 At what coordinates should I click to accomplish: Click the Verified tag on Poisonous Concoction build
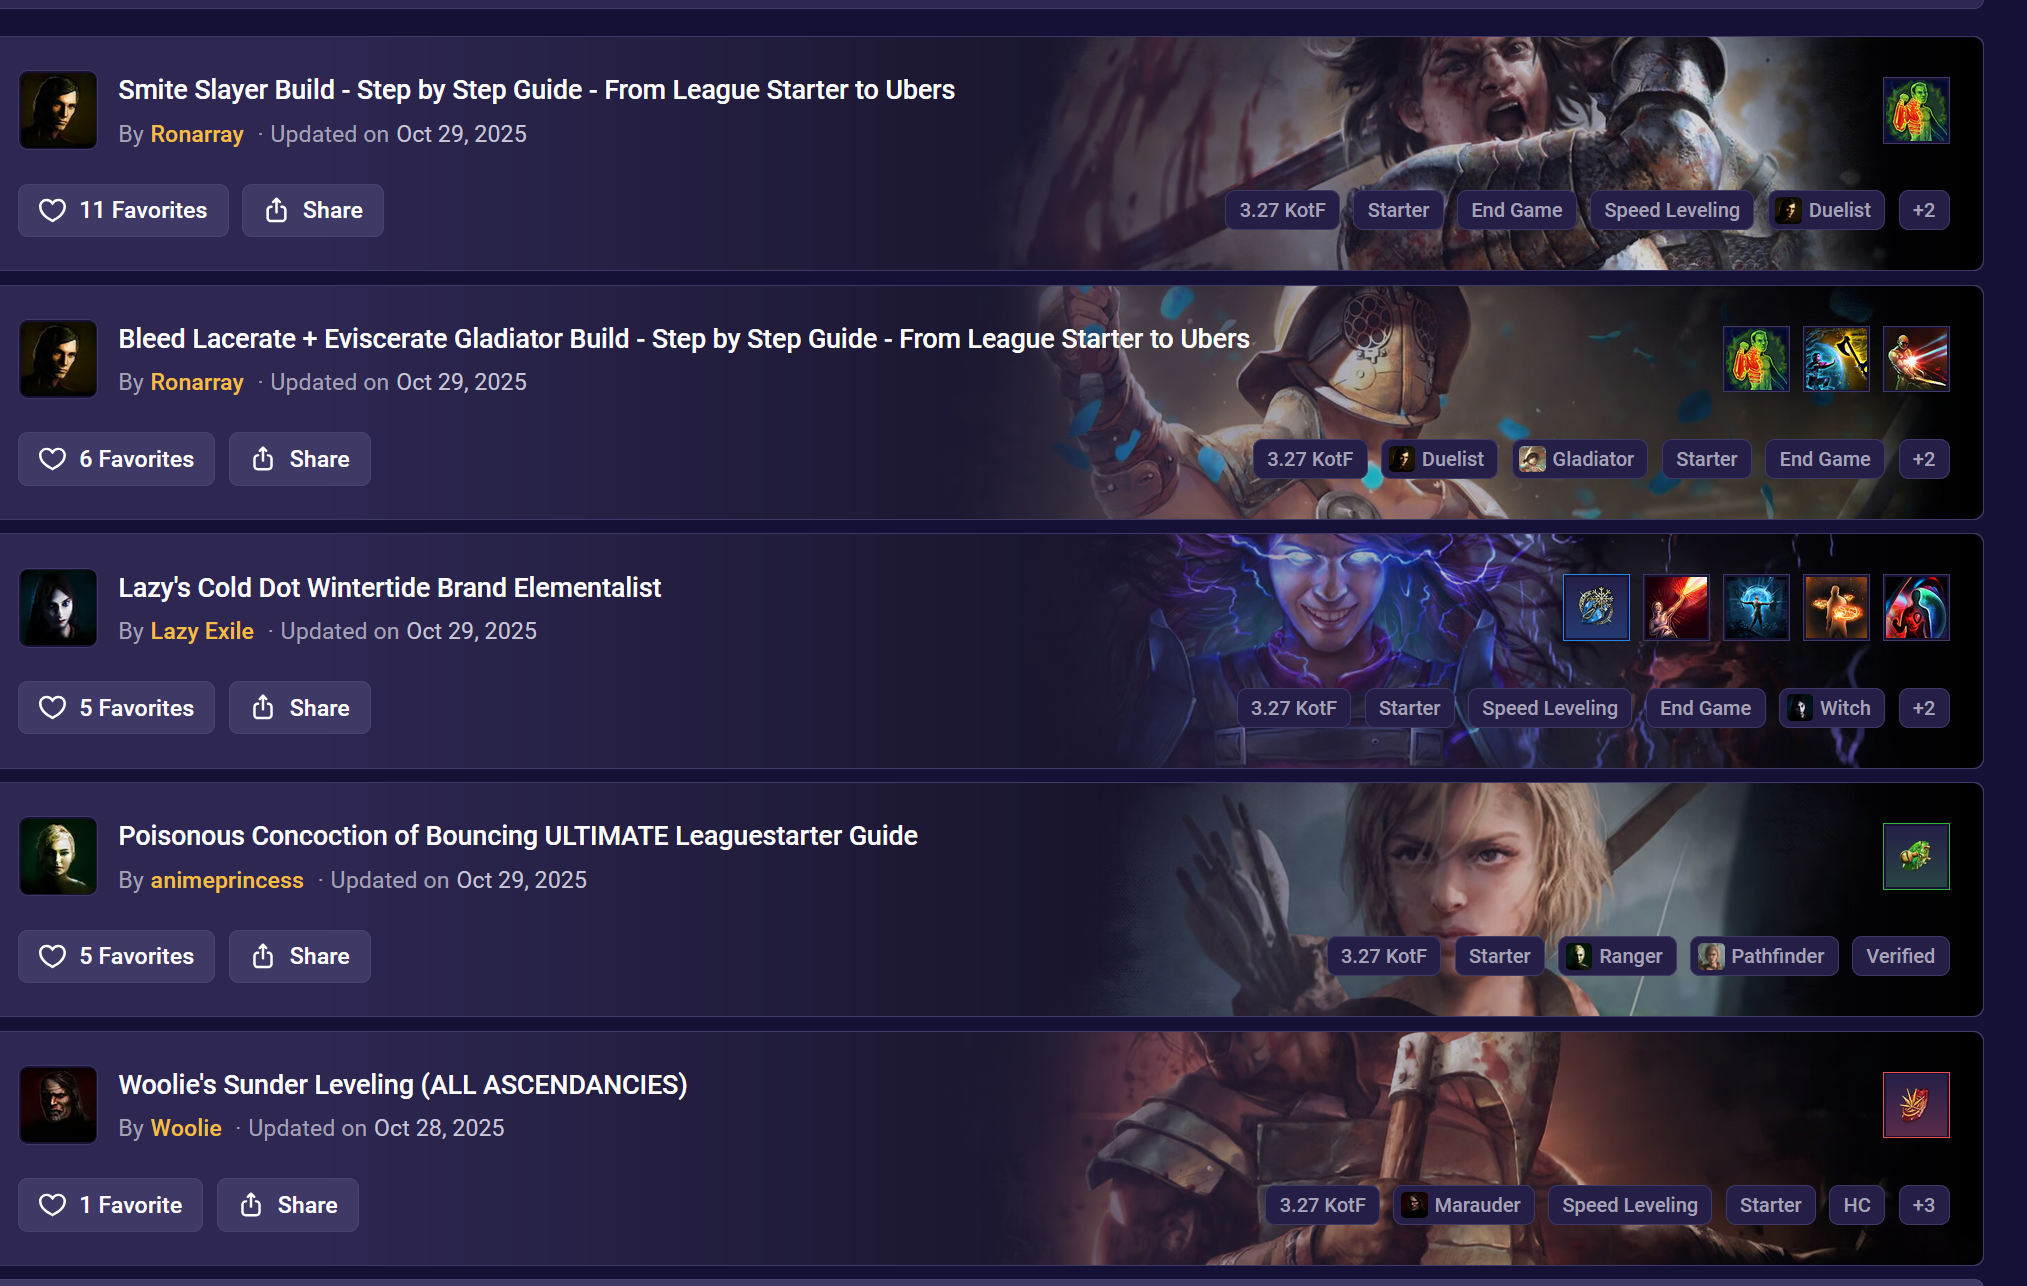point(1900,956)
